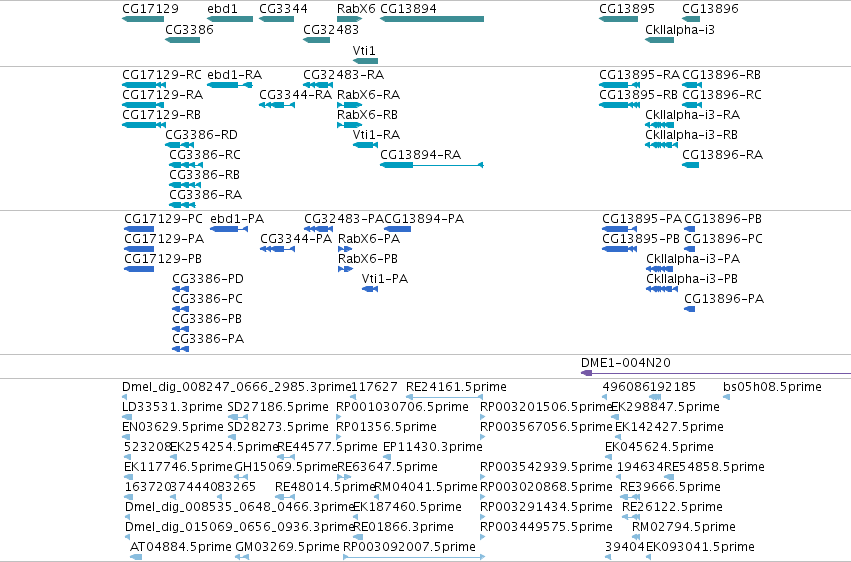This screenshot has height=562, width=851.
Task: Click EST RE44577.5prime
Action: pyautogui.click(x=286, y=457)
